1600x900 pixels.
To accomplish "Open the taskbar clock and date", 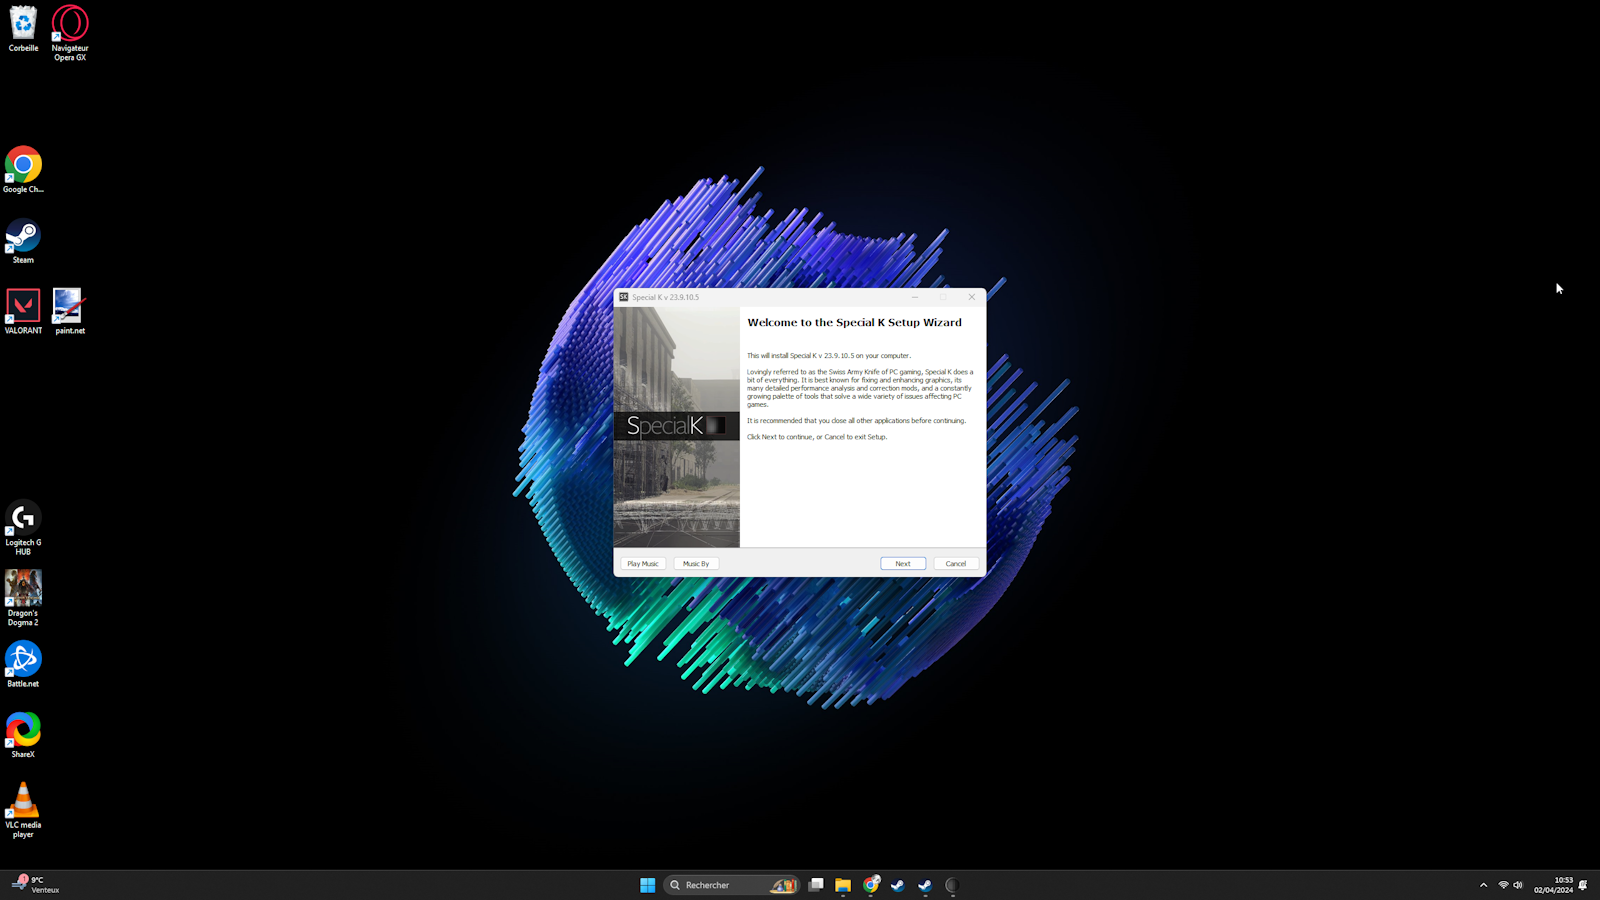I will pos(1553,885).
